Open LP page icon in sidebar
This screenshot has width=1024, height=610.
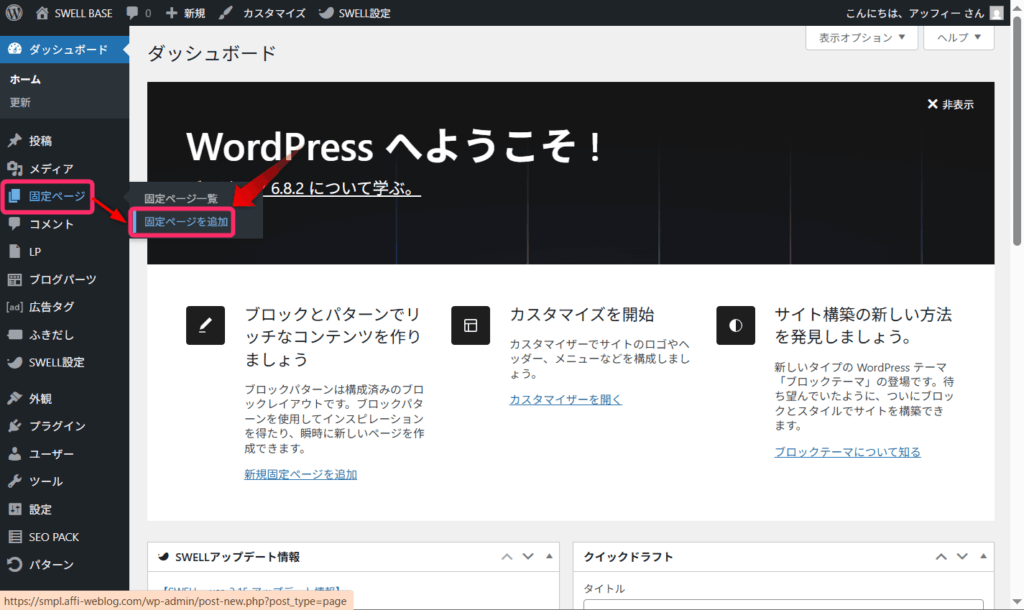pyautogui.click(x=14, y=251)
